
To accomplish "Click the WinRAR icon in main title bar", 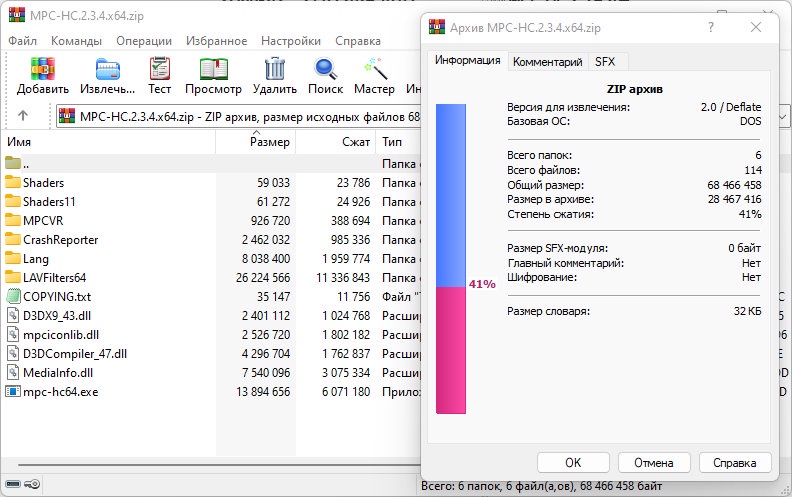I will [17, 15].
